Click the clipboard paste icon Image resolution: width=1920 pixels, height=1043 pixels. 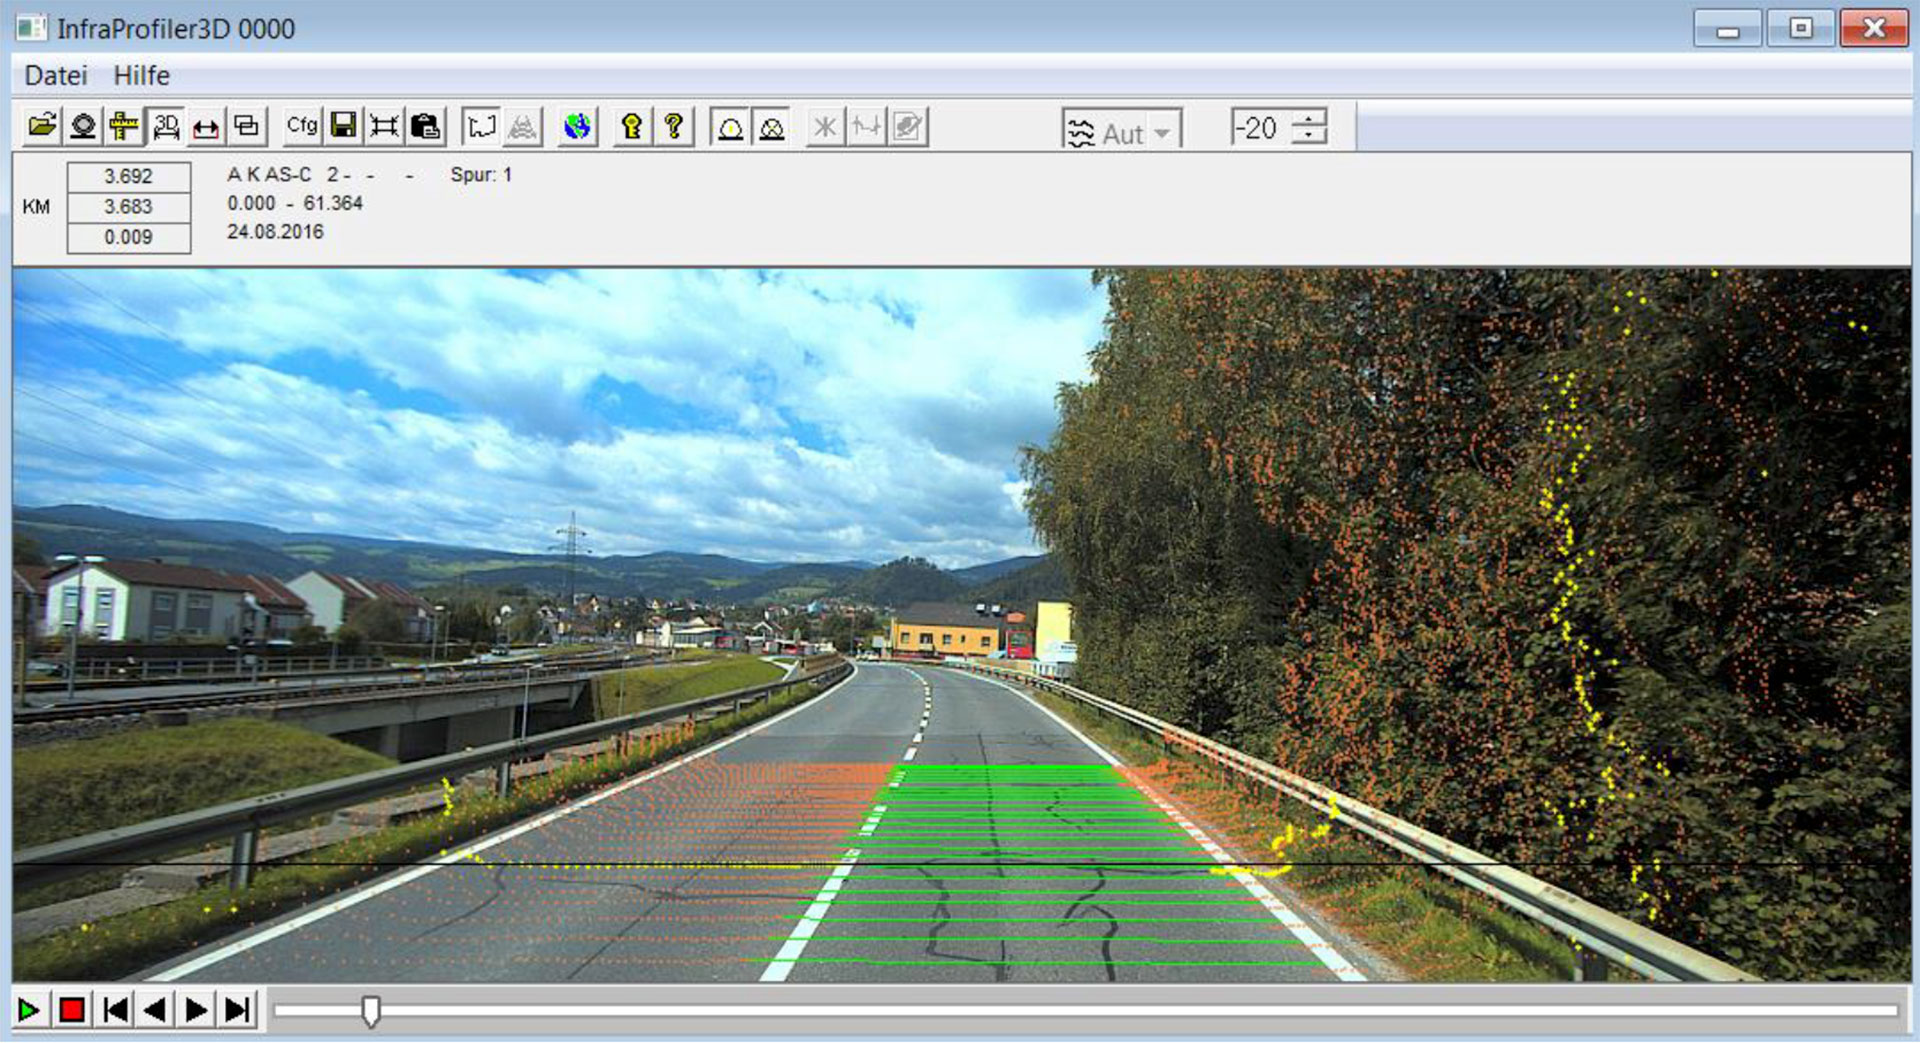tap(425, 127)
